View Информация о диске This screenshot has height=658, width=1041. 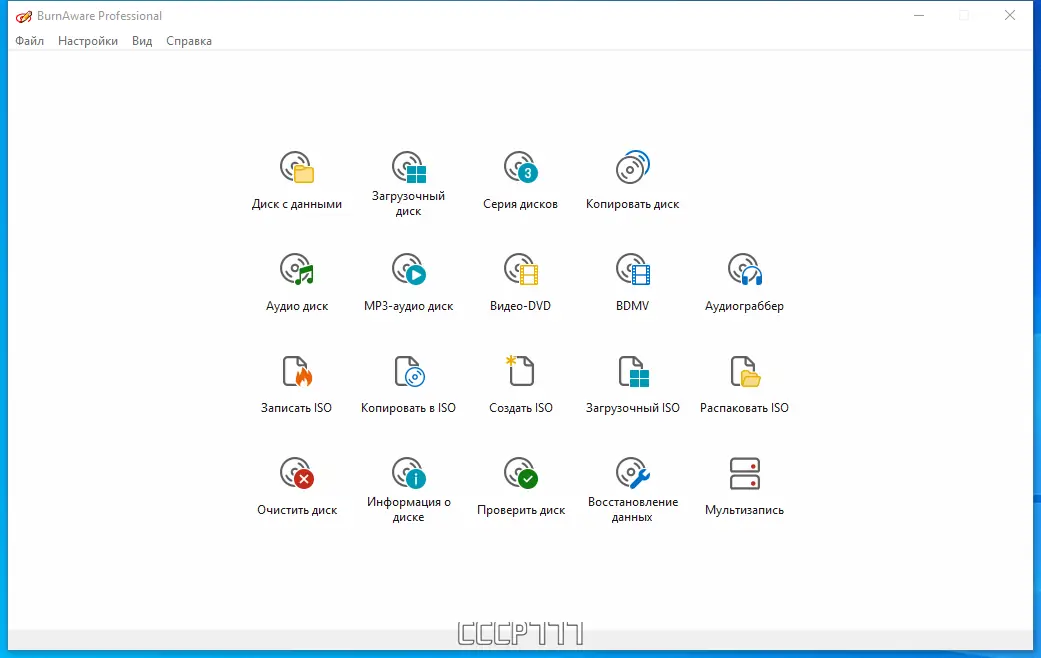tap(408, 482)
